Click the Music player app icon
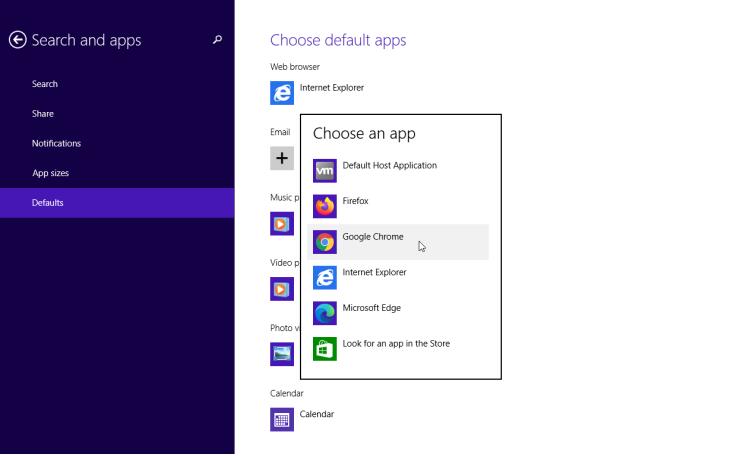729x456 pixels. [282, 224]
